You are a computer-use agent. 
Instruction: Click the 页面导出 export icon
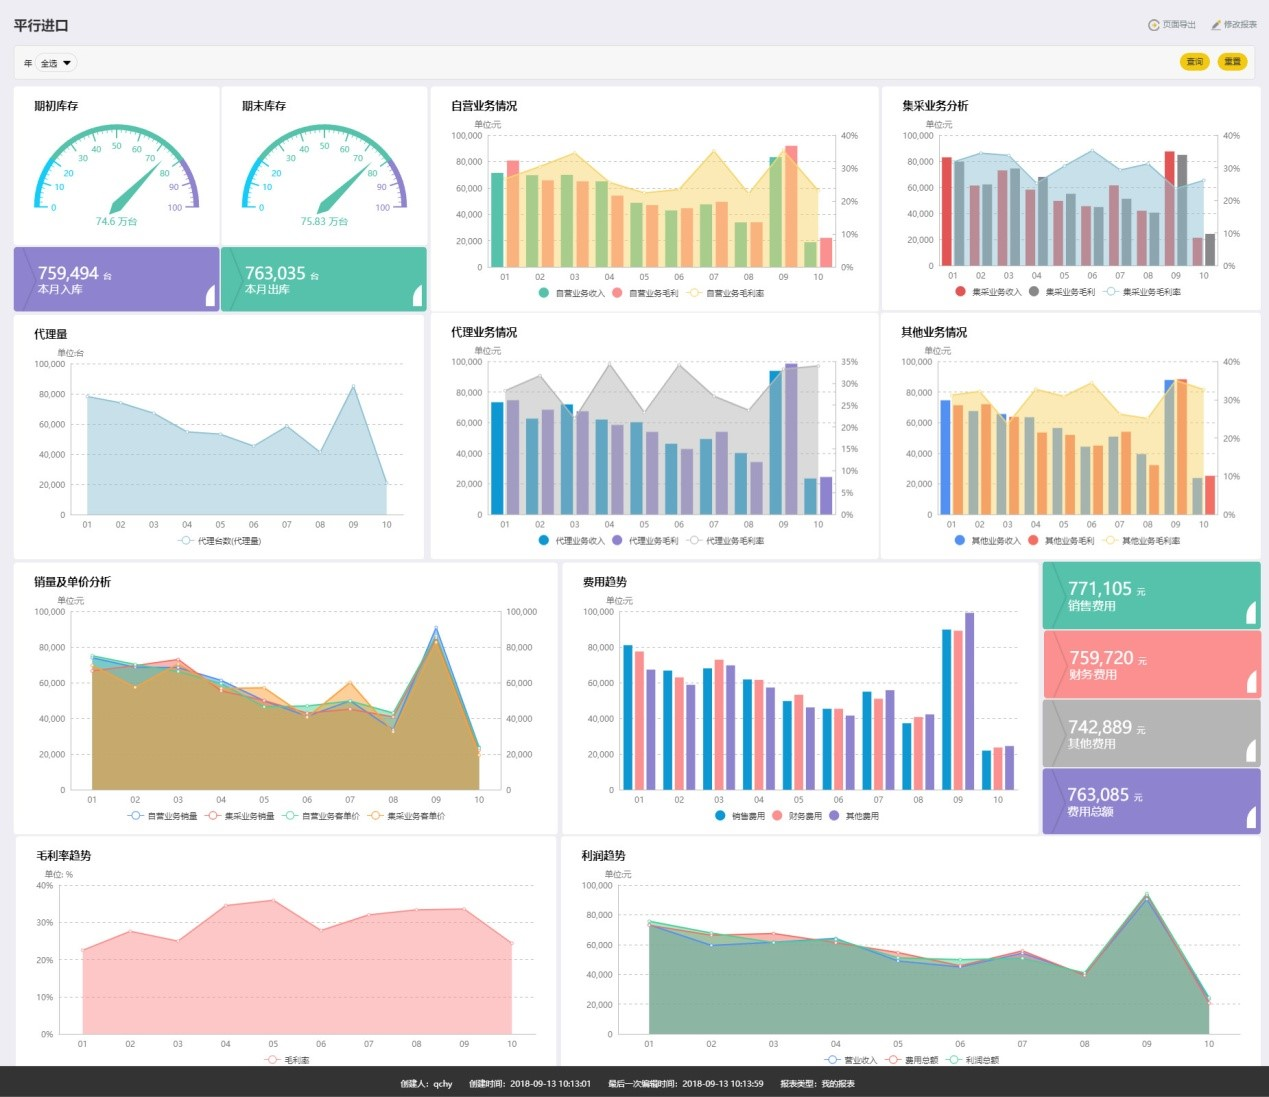pos(1153,25)
